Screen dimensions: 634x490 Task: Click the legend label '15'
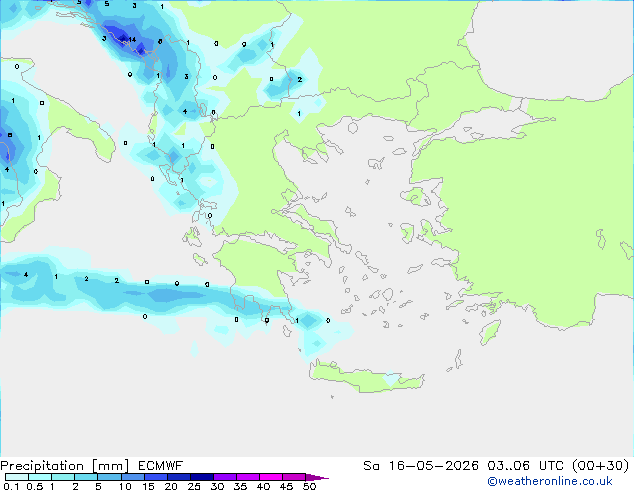pos(148,486)
